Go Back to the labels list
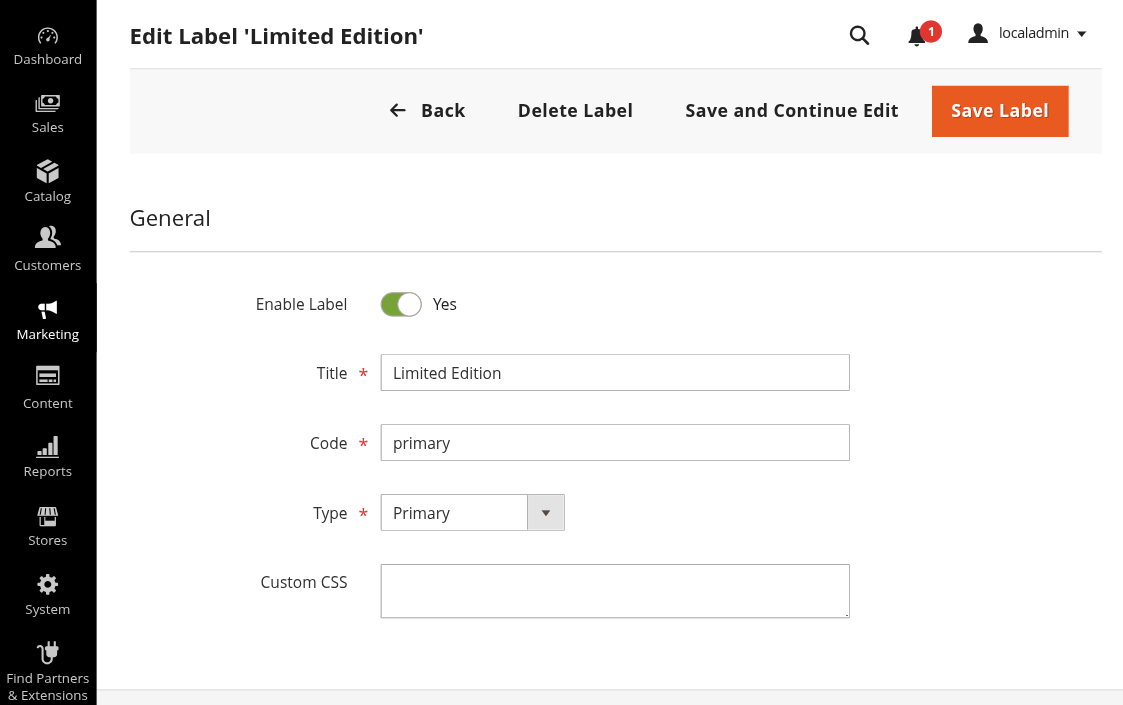 pyautogui.click(x=428, y=111)
